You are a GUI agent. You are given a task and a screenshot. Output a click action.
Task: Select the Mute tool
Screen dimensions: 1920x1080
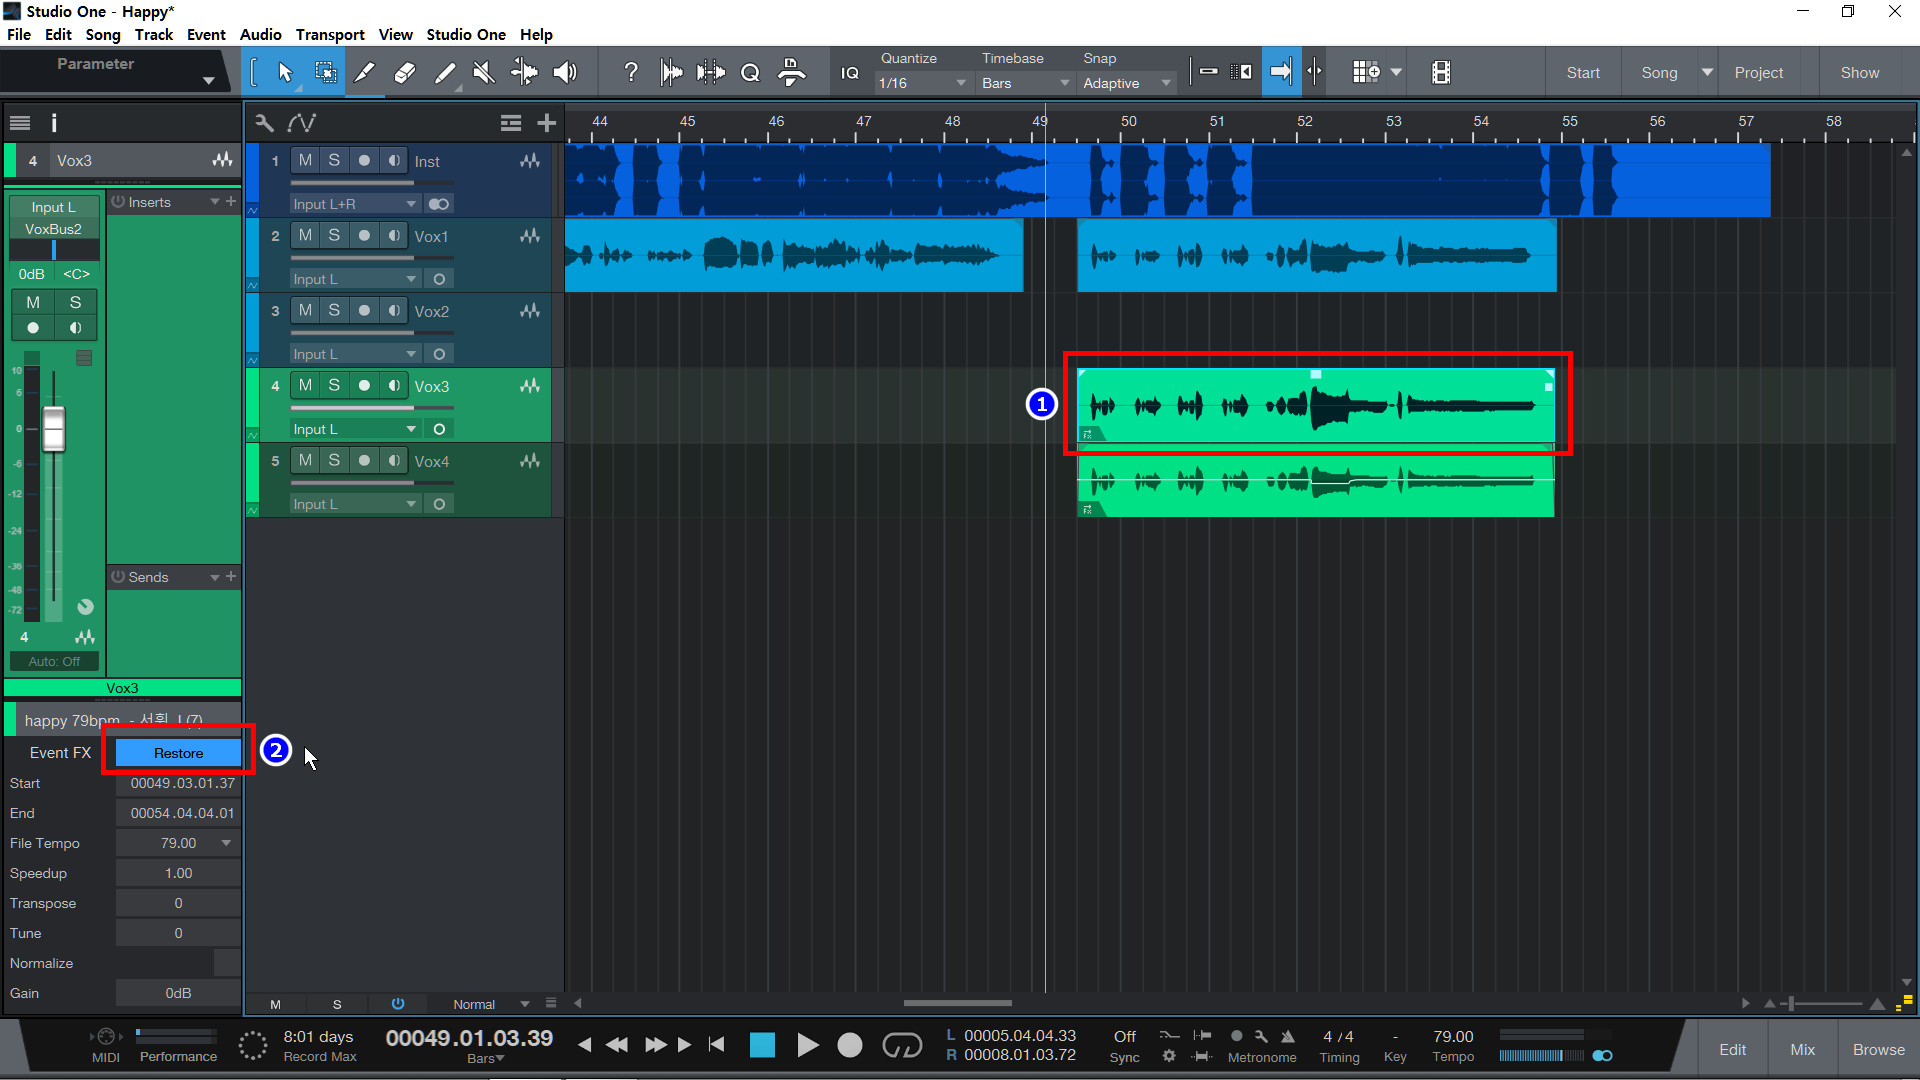click(x=484, y=72)
